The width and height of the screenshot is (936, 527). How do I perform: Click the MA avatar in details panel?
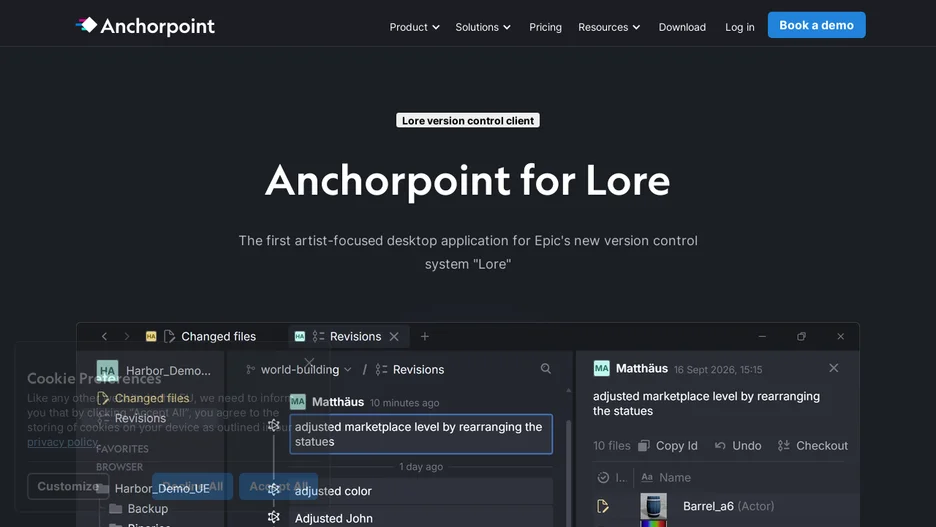click(x=601, y=368)
